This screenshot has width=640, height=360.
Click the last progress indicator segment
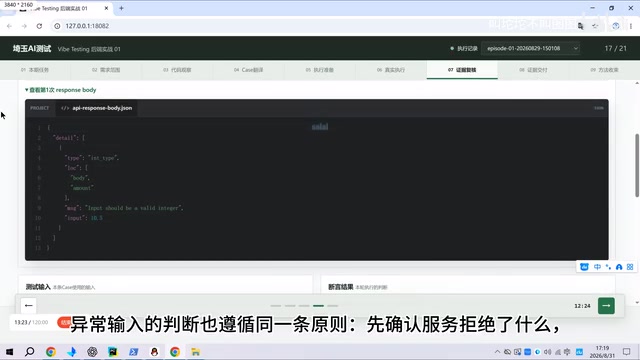(333, 306)
